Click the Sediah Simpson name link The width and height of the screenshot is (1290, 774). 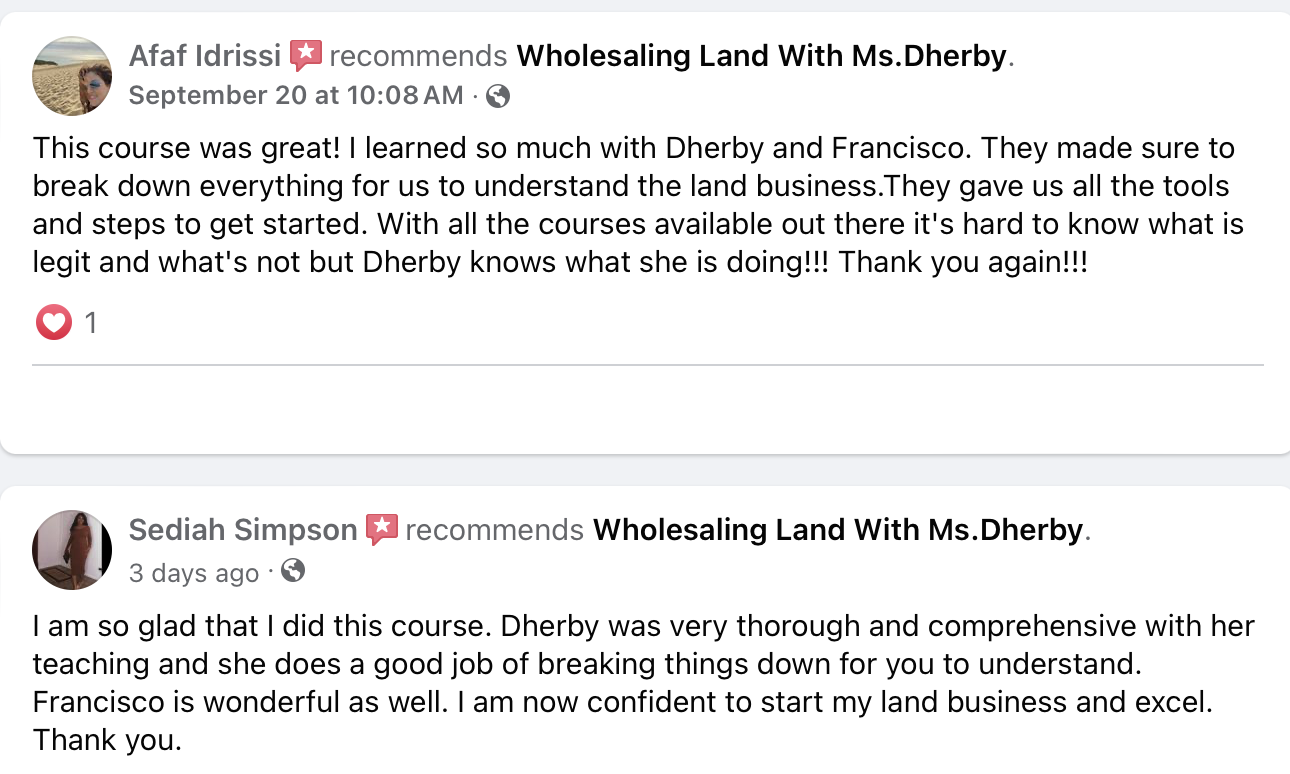[x=243, y=530]
